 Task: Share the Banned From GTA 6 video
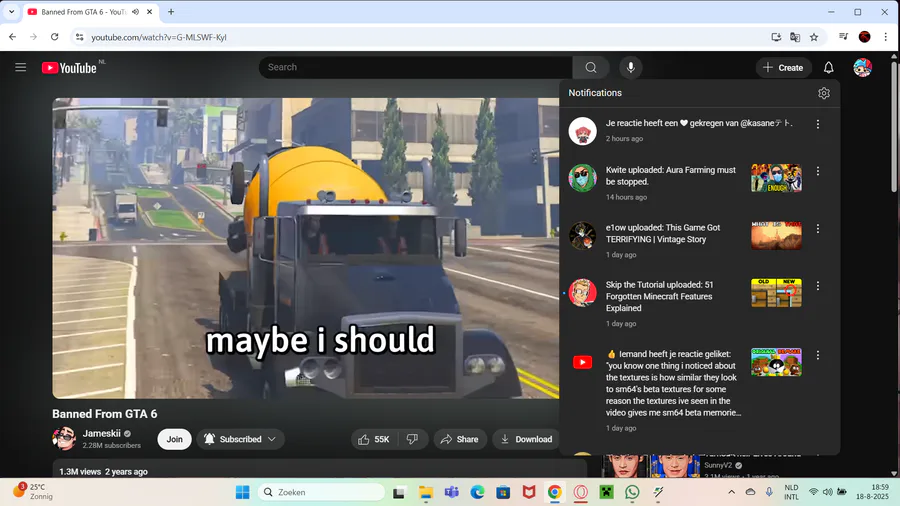point(460,439)
